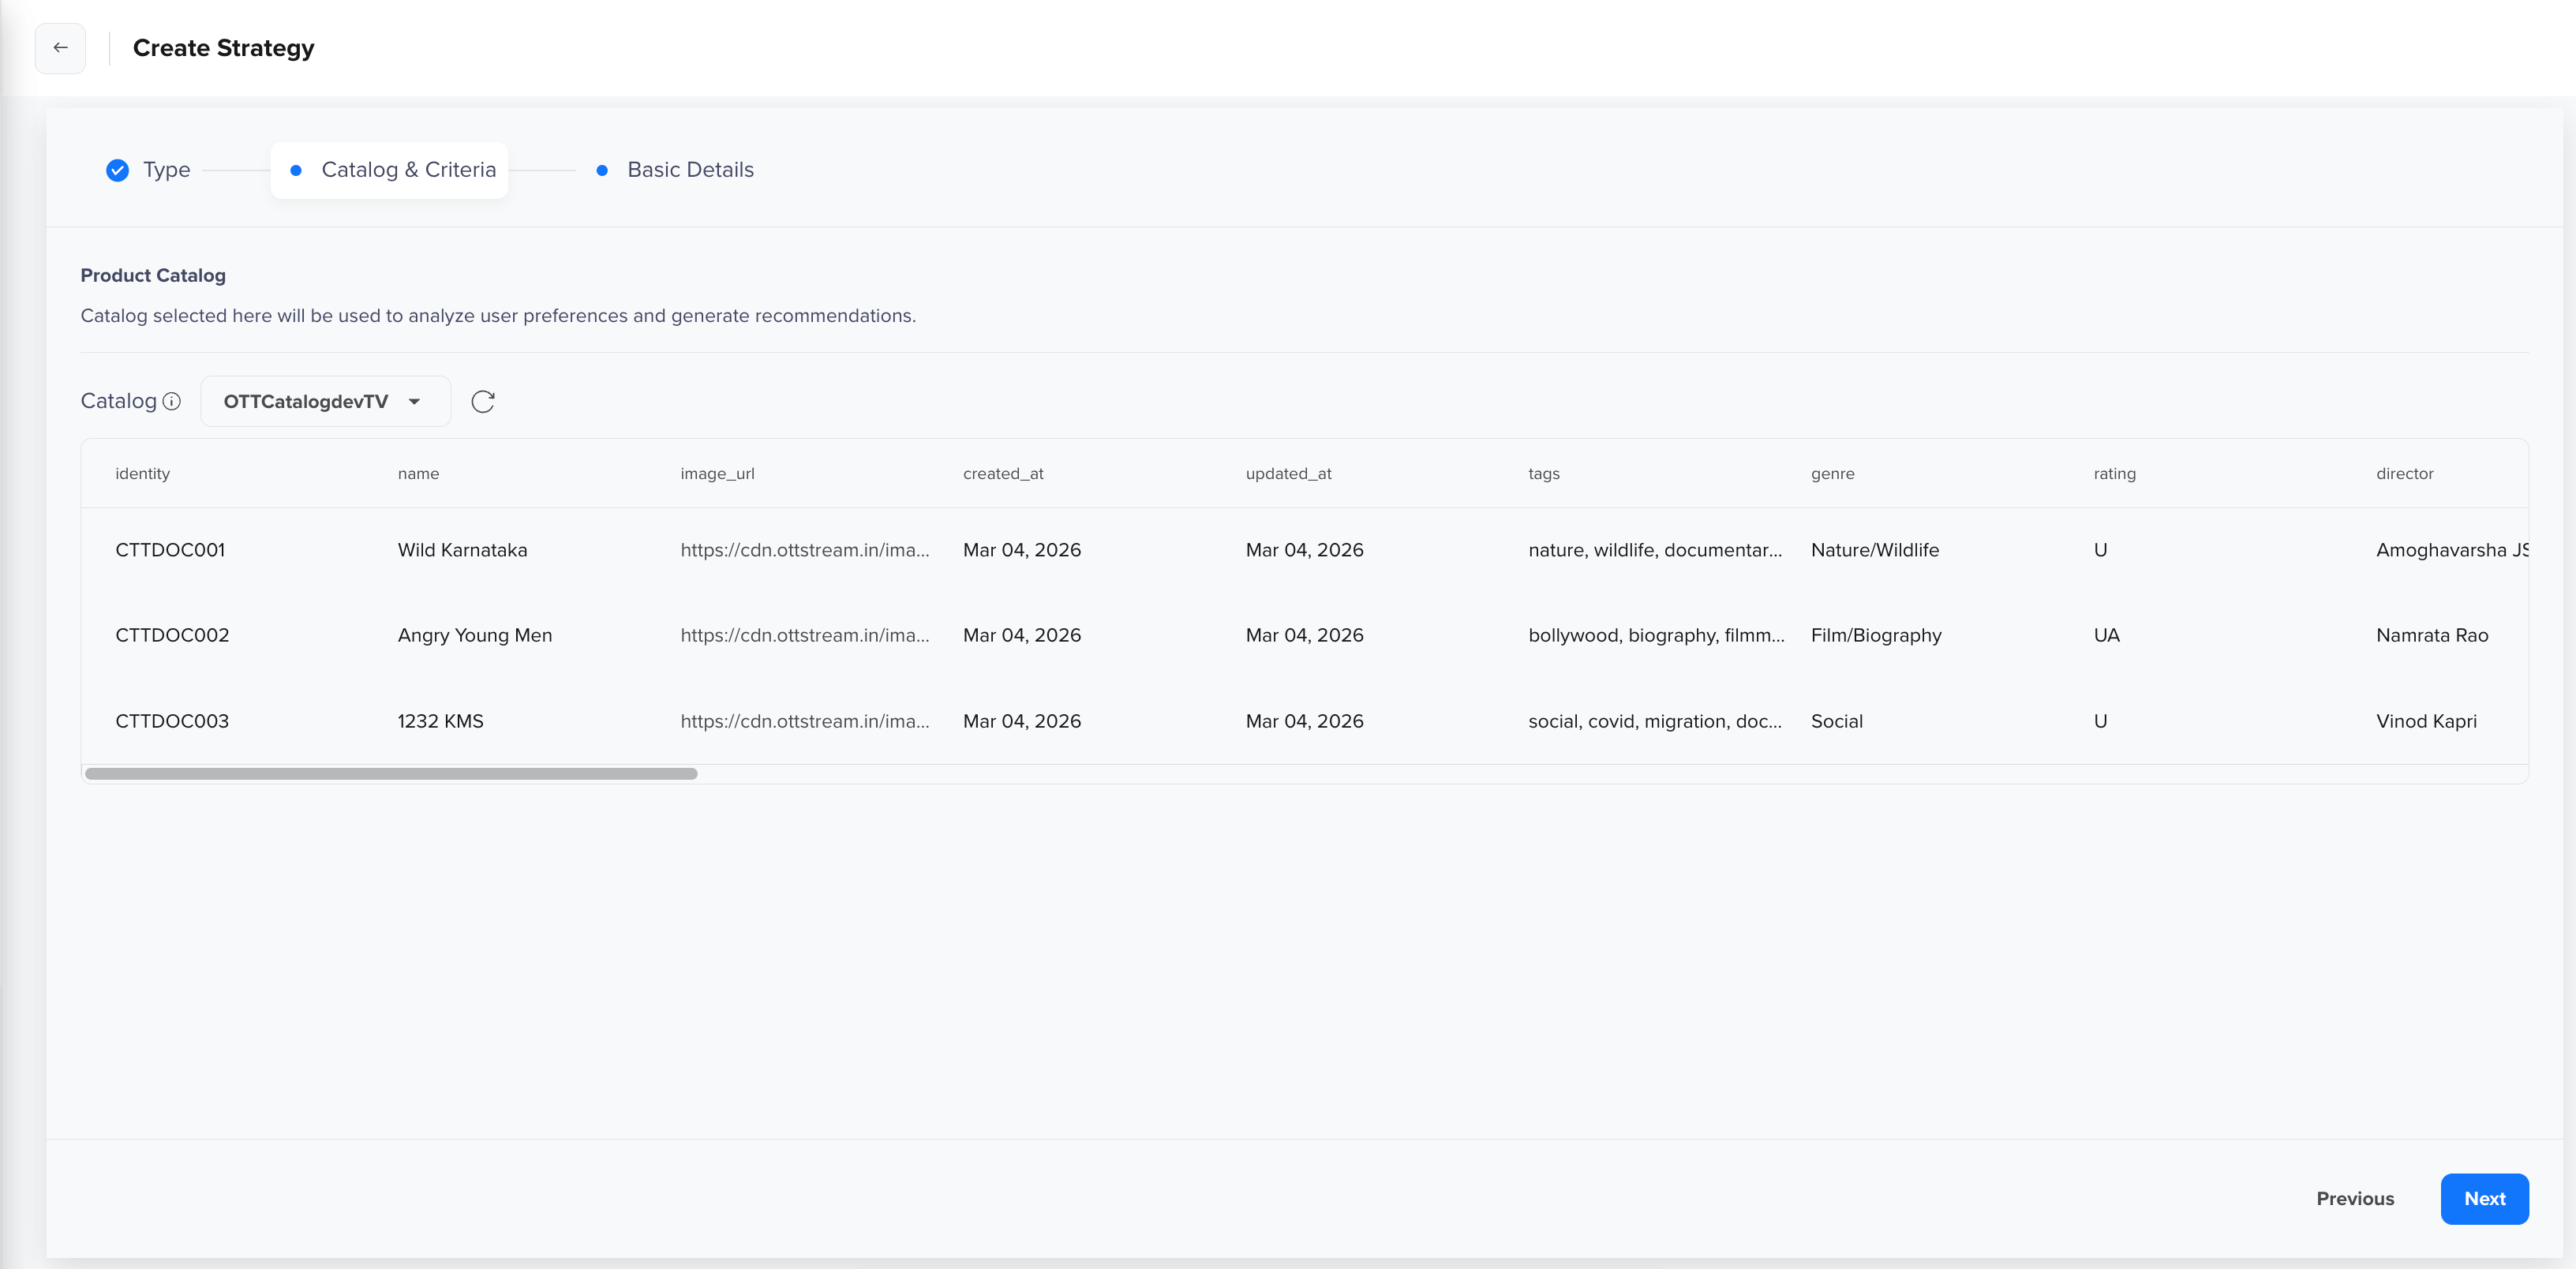
Task: Click the updated_at column header
Action: (x=1288, y=474)
